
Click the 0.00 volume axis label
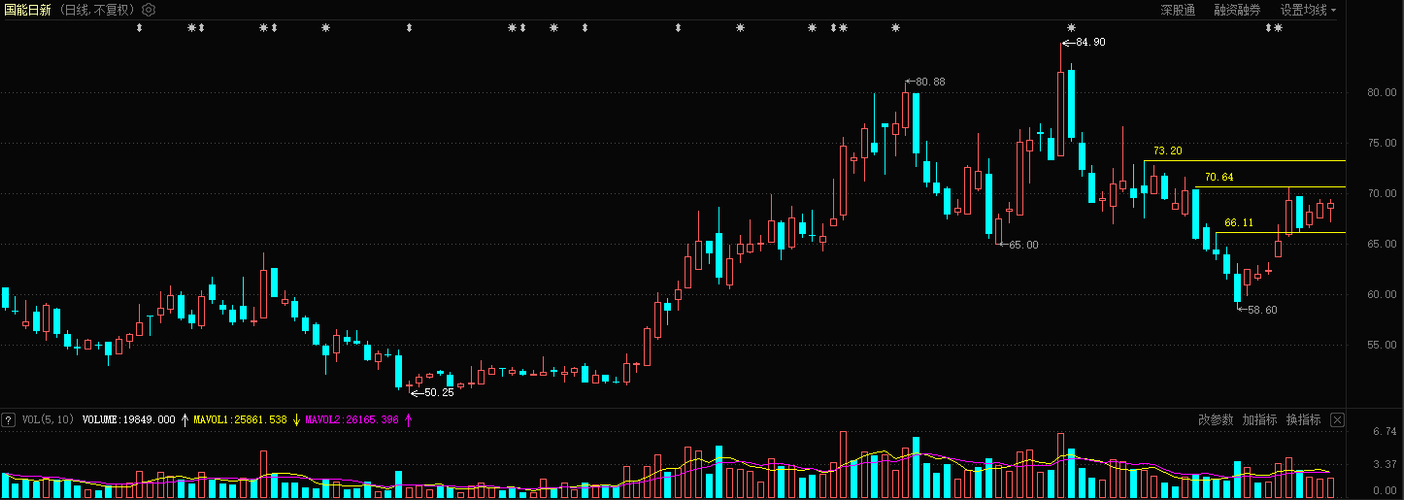[1384, 491]
